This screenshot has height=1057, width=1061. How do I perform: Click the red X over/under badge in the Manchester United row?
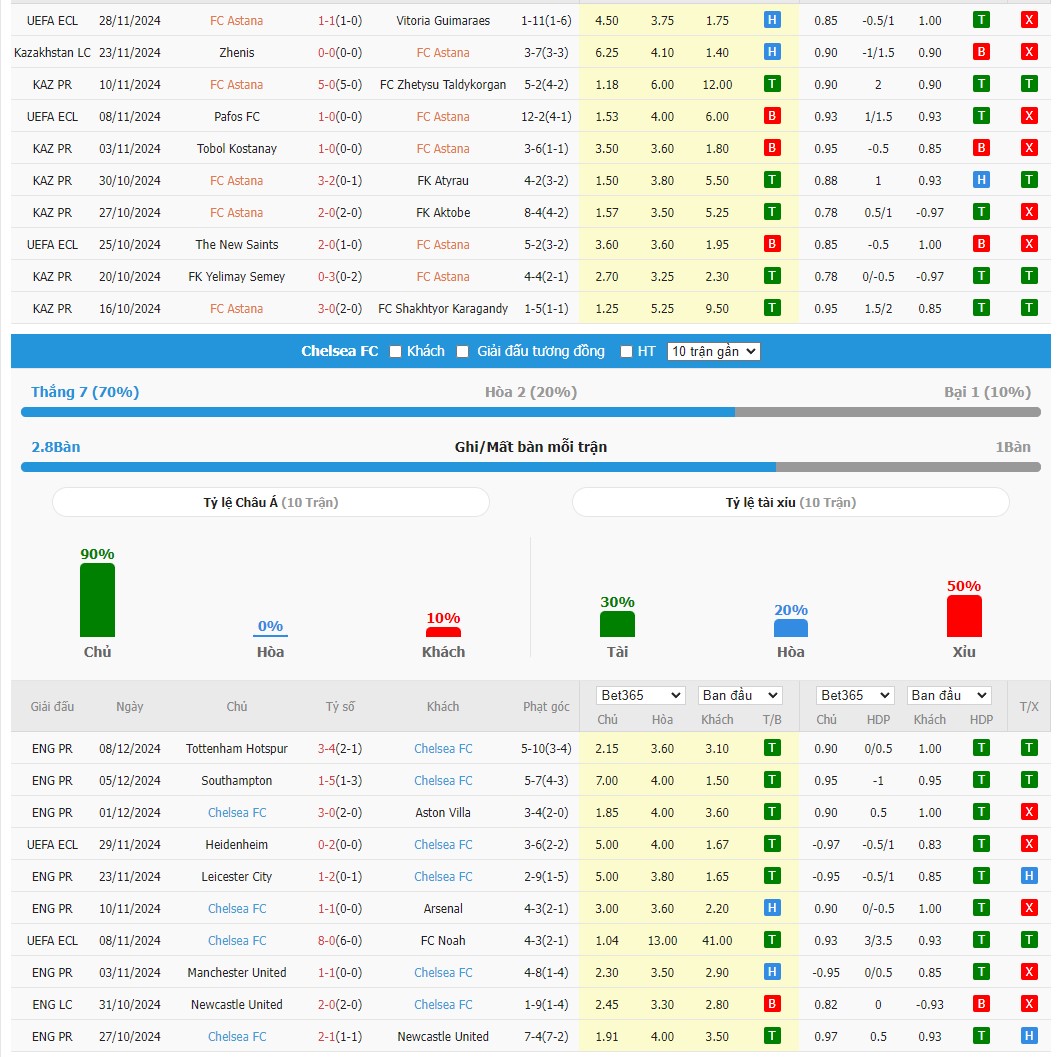pos(1029,972)
